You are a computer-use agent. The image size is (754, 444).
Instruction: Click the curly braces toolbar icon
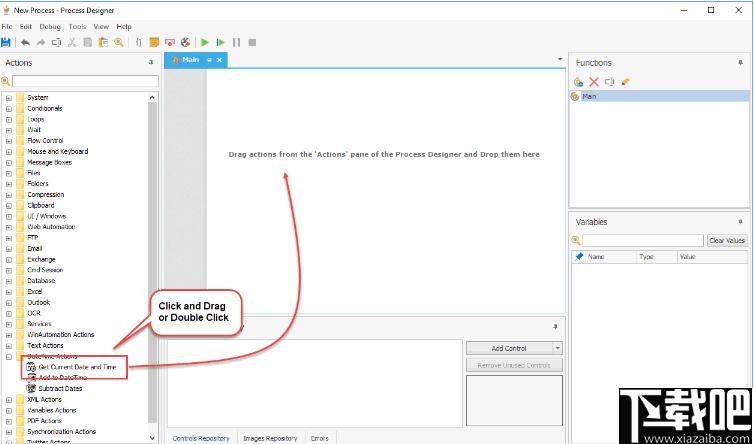(x=138, y=42)
